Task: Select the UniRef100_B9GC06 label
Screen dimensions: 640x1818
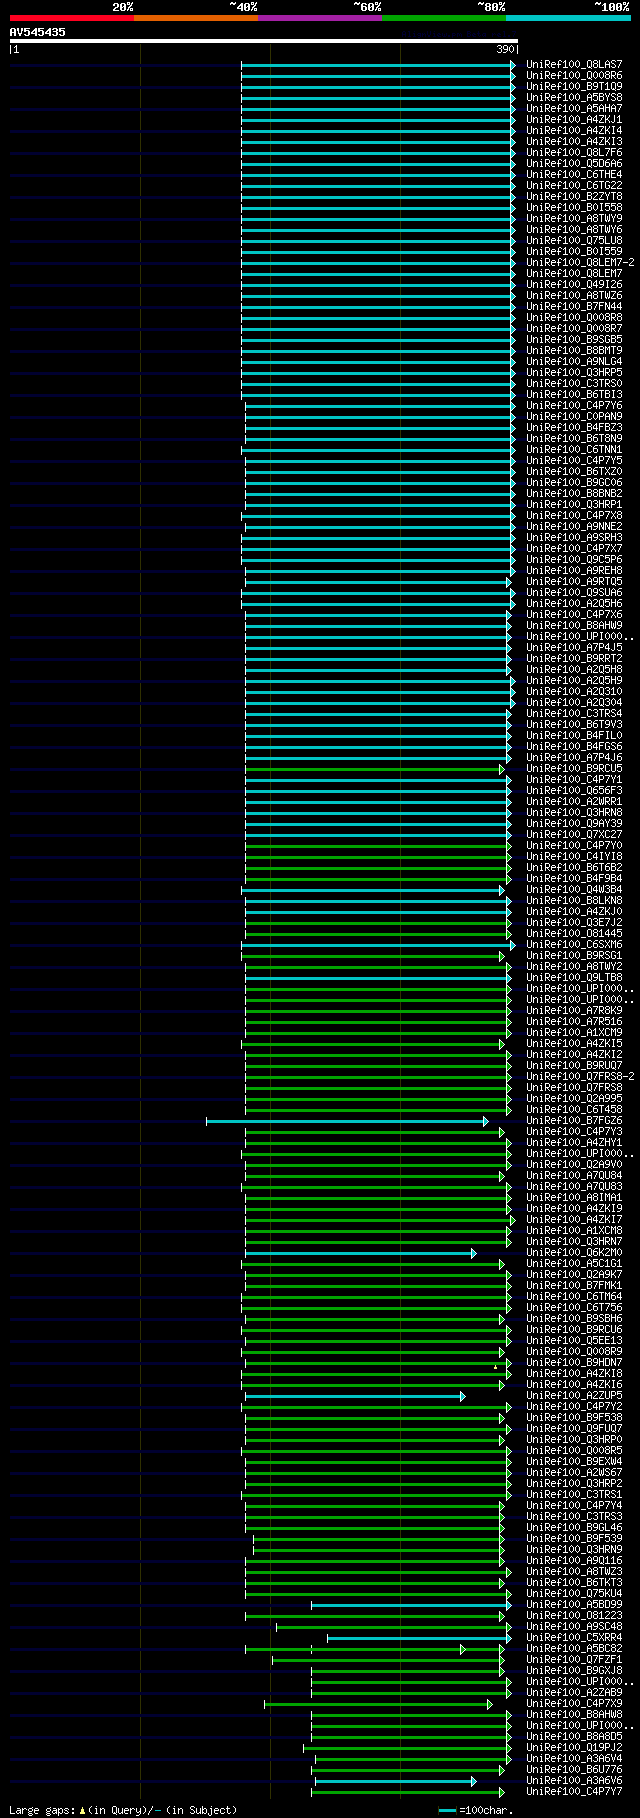Action: (574, 483)
